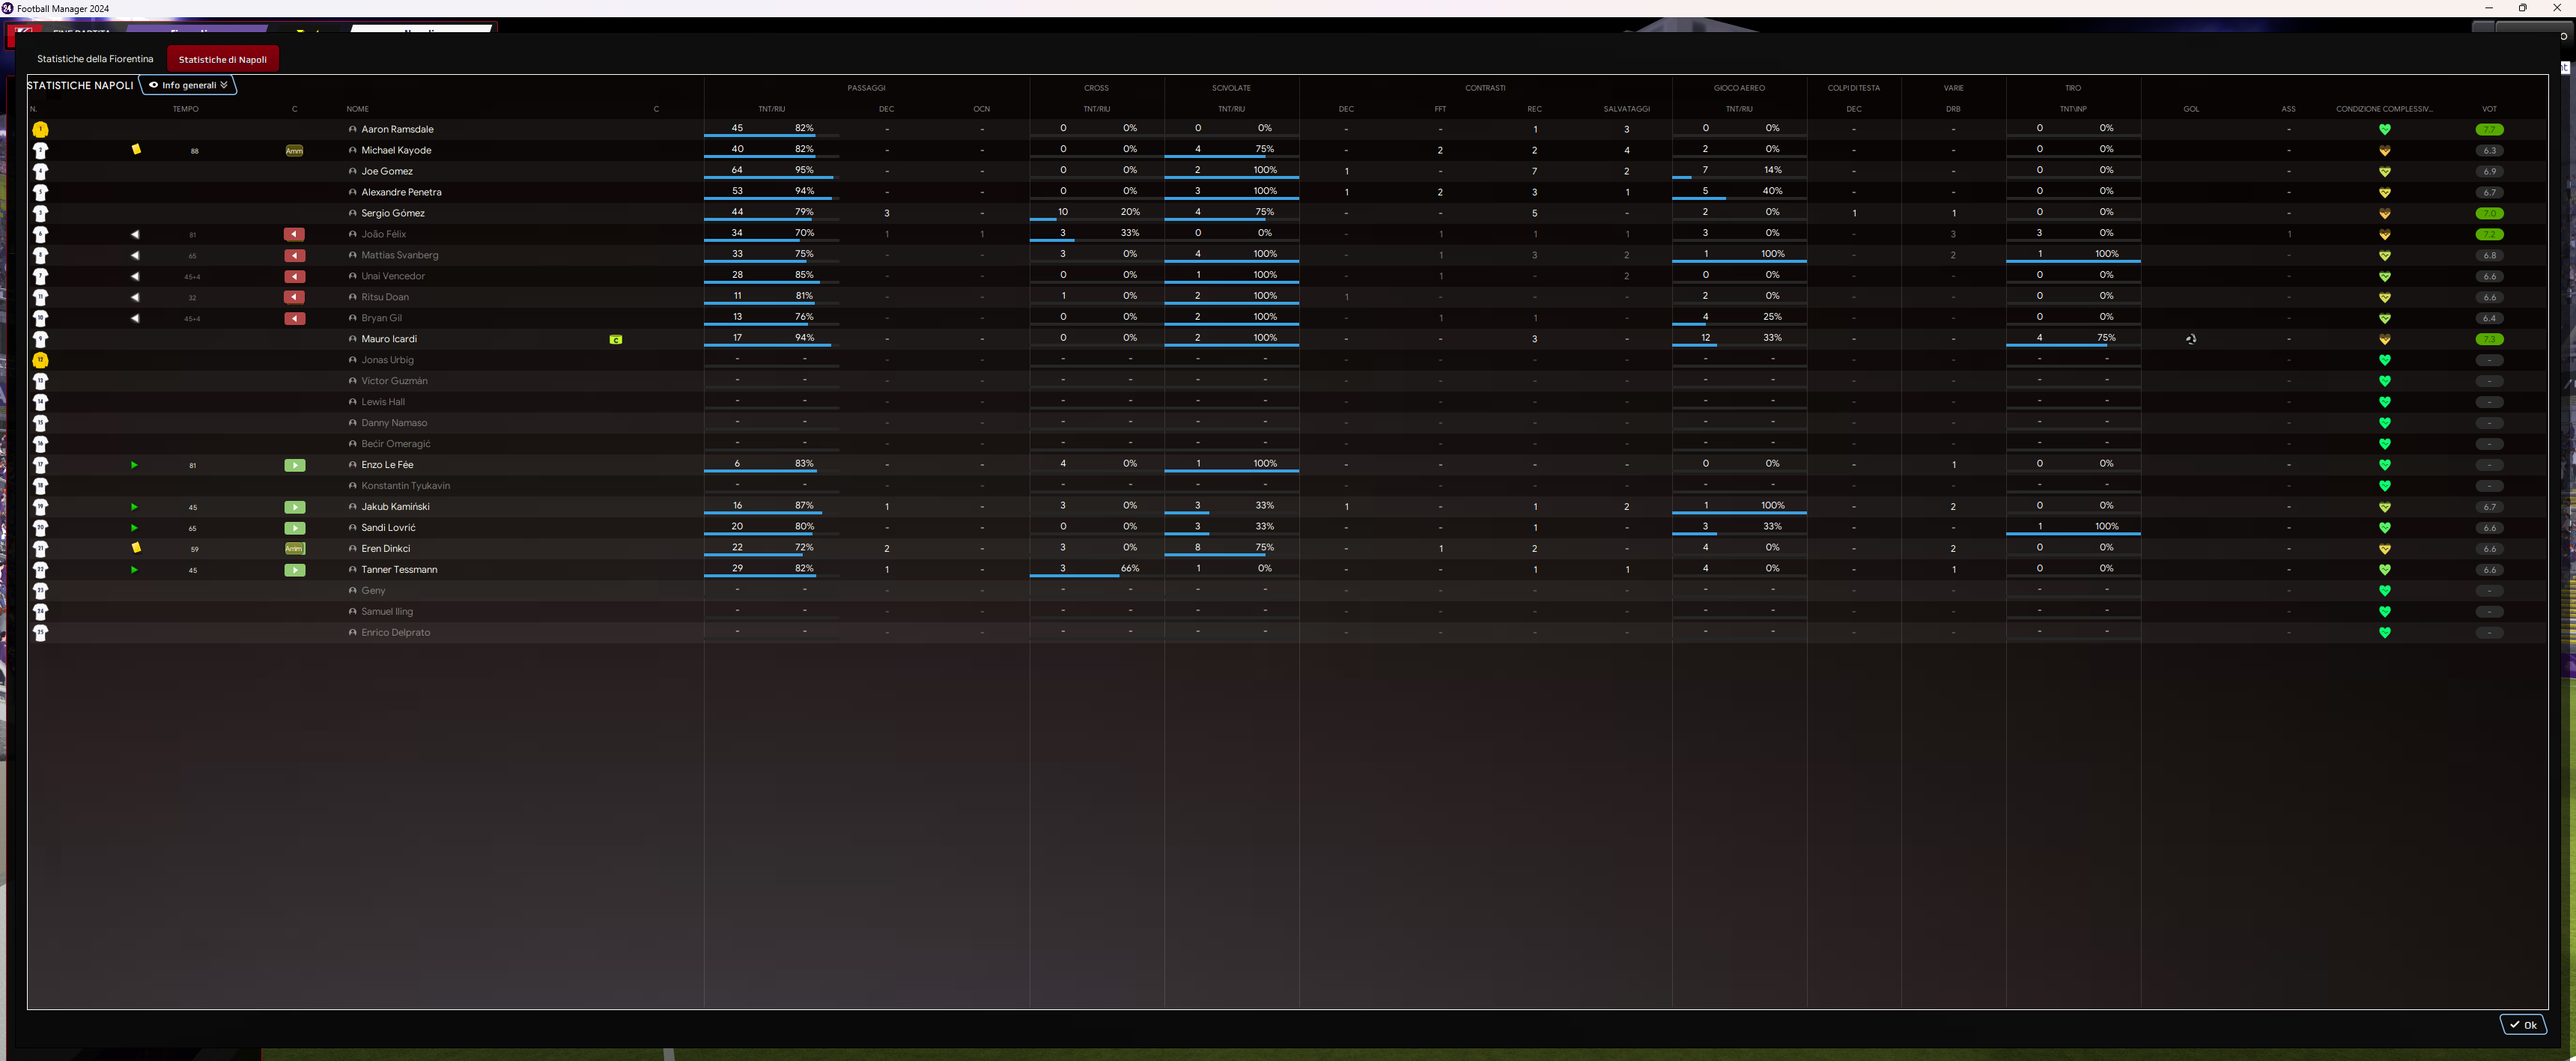
Task: Open the Info generali view dropdown
Action: (188, 85)
